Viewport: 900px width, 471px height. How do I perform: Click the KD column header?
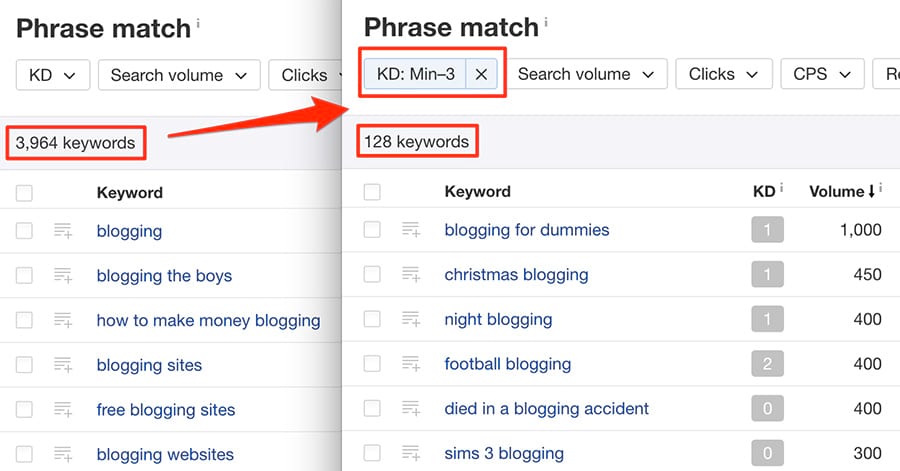[x=763, y=192]
